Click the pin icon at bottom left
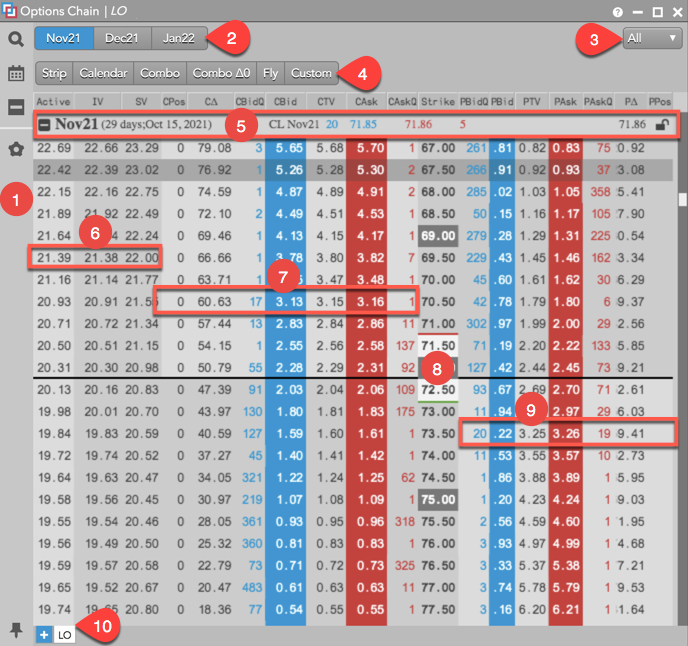The image size is (688, 646). click(16, 629)
